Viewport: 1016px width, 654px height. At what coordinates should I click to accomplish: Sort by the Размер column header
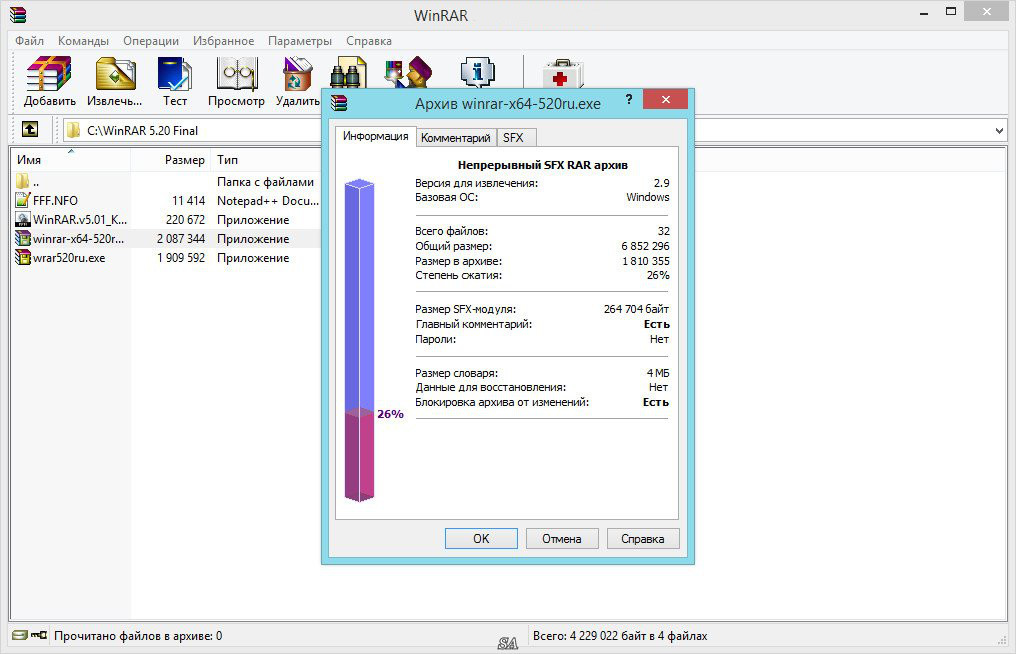[171, 159]
